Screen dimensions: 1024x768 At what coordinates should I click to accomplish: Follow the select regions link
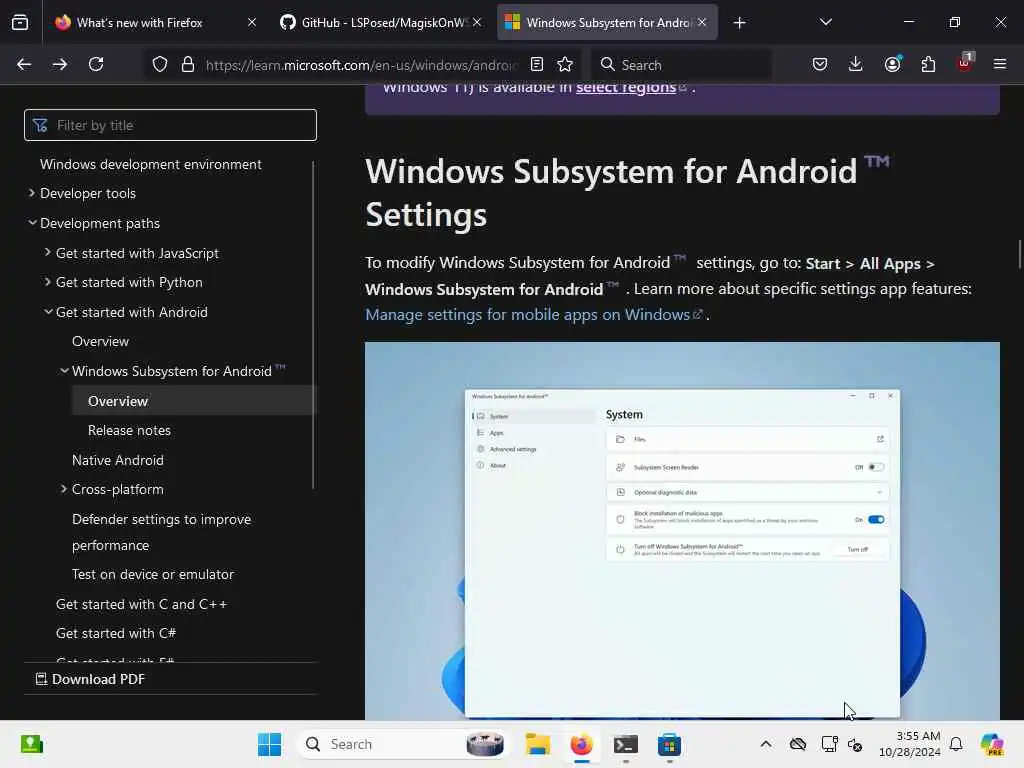coord(626,88)
